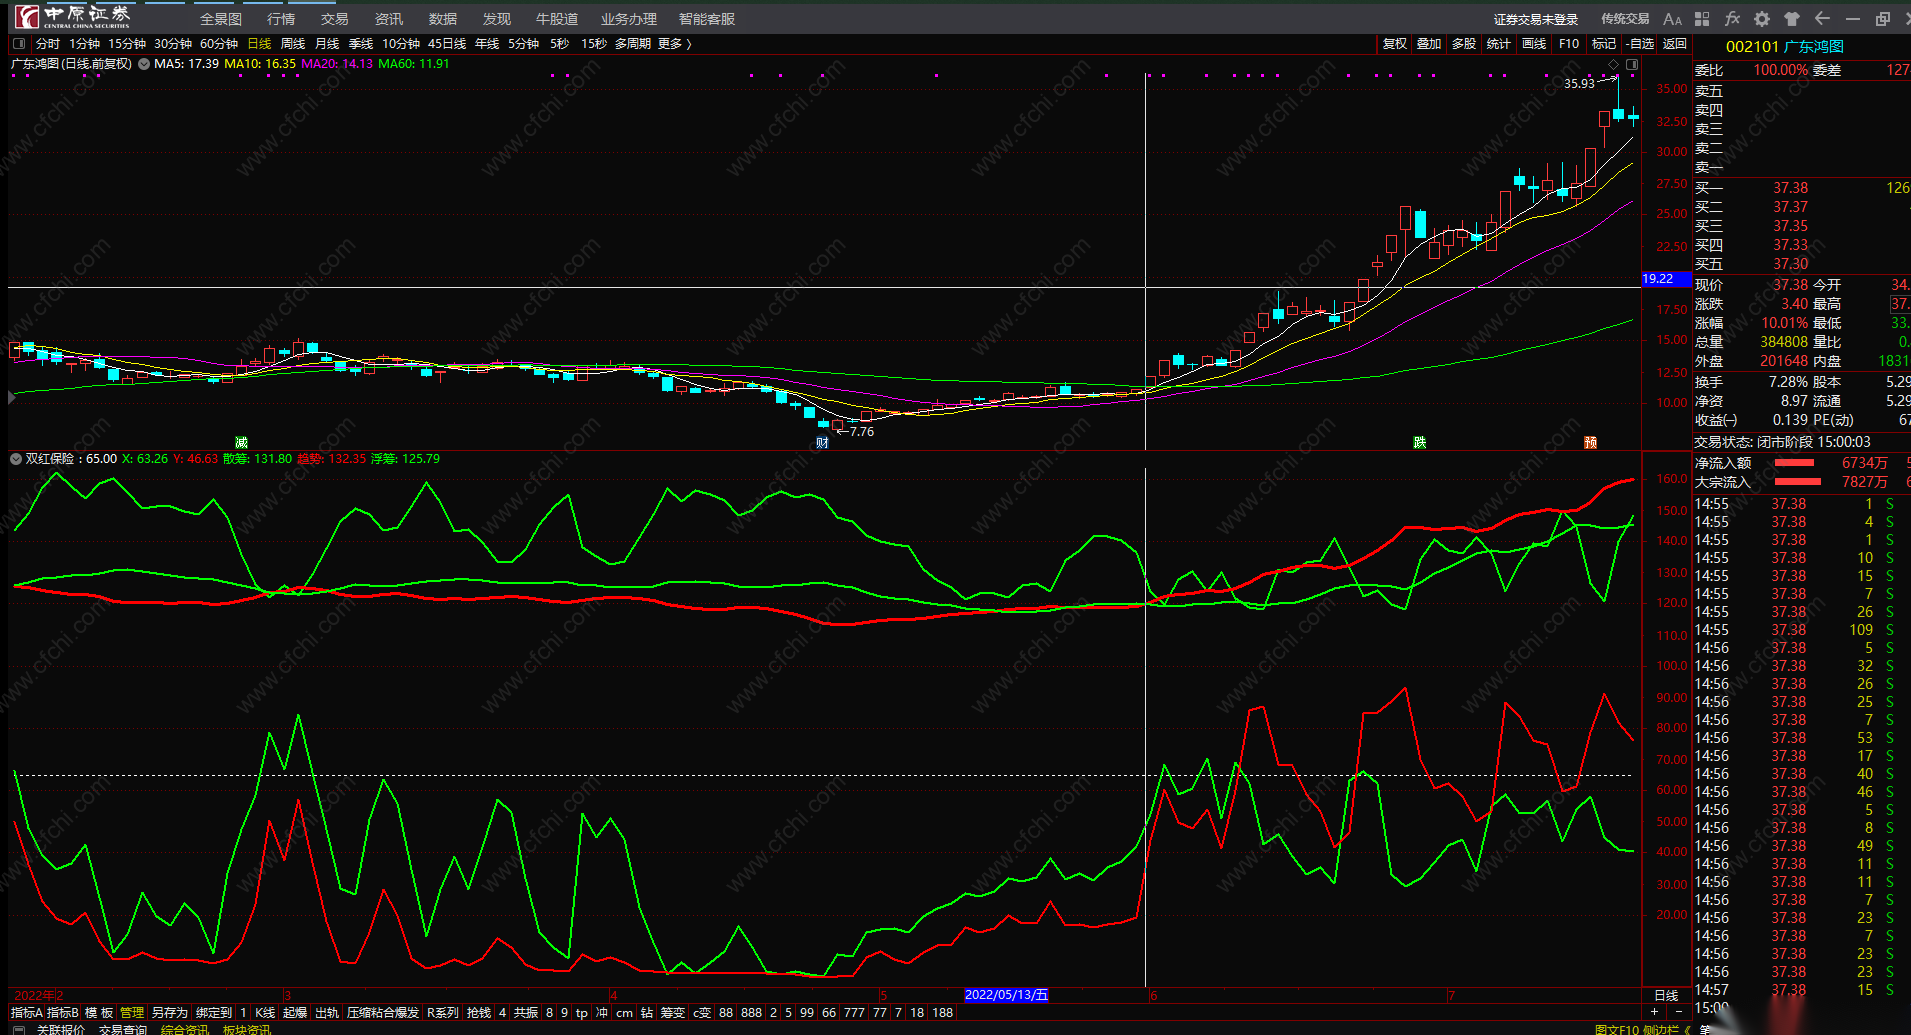Open the 资讯 menu
1911x1035 pixels.
[x=389, y=19]
